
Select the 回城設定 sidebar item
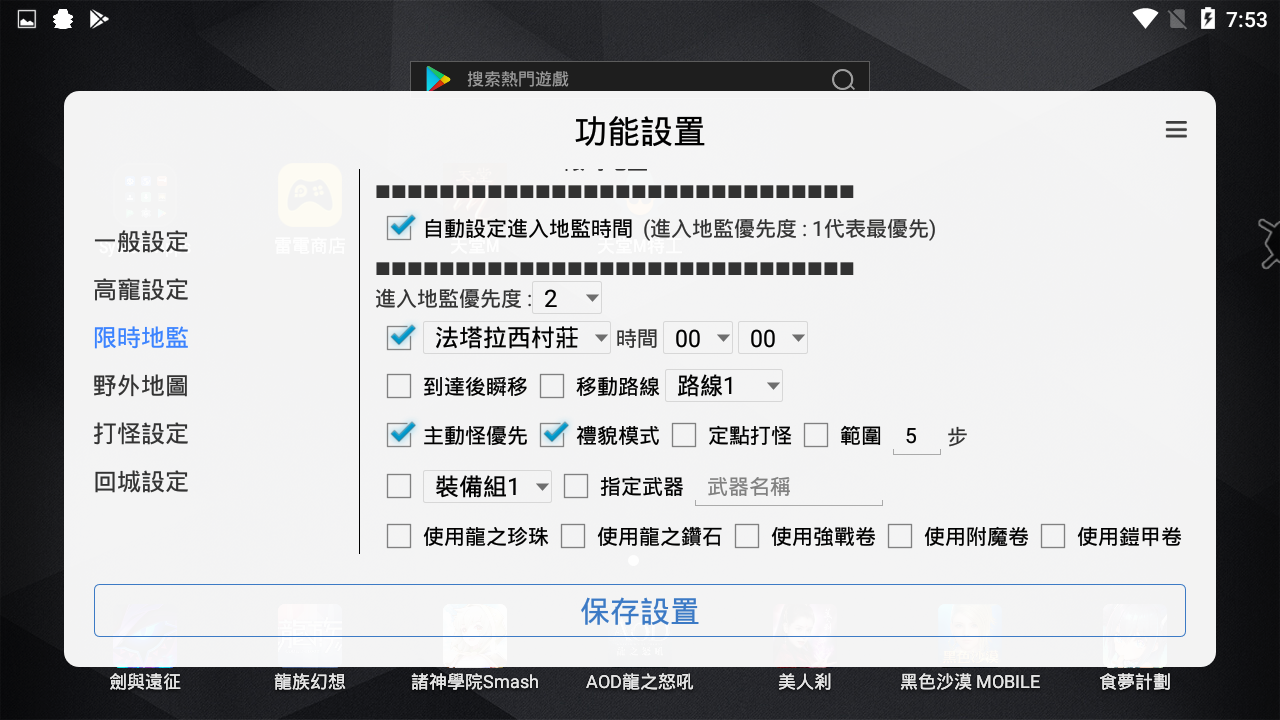click(x=140, y=482)
